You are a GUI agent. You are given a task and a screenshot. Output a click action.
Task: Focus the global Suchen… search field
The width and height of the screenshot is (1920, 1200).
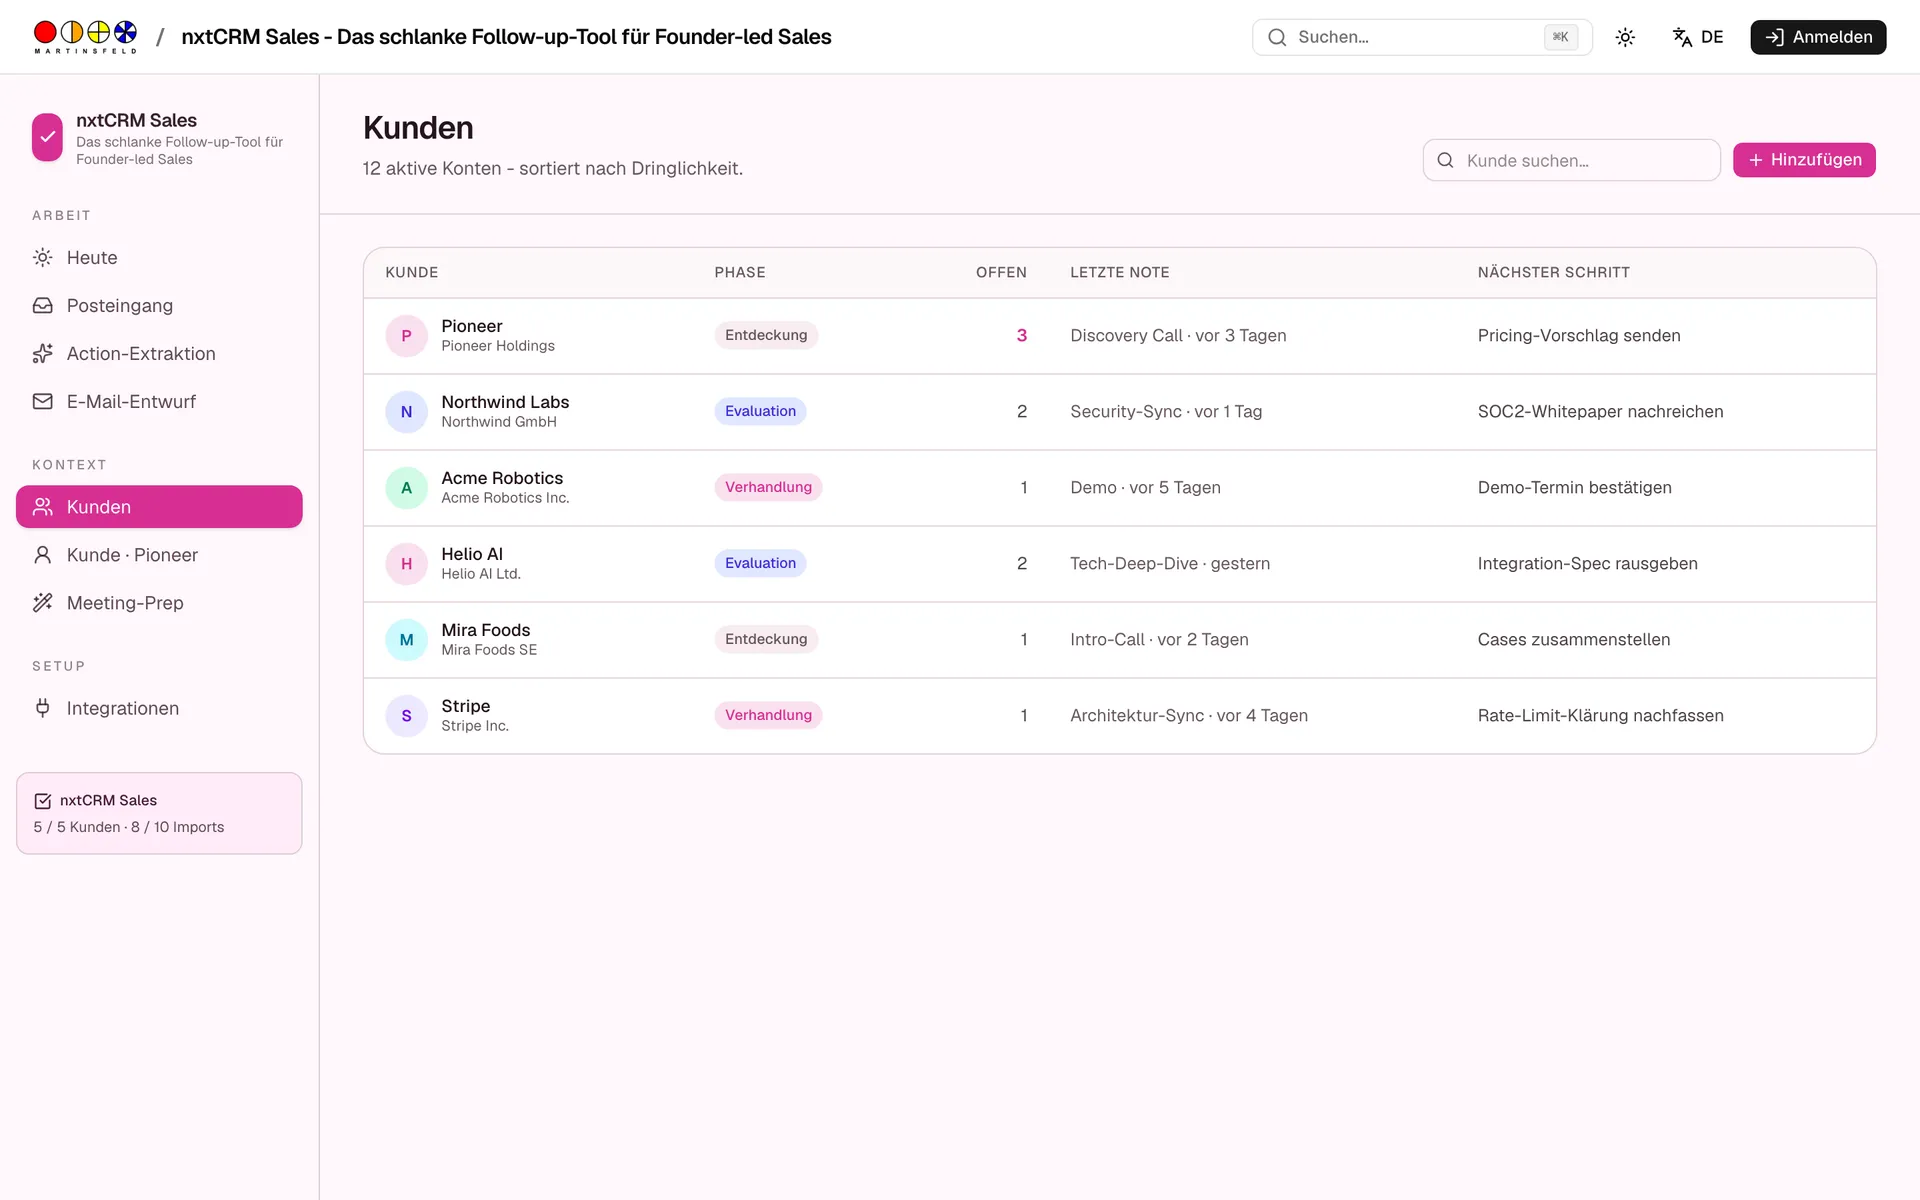[x=1422, y=37]
